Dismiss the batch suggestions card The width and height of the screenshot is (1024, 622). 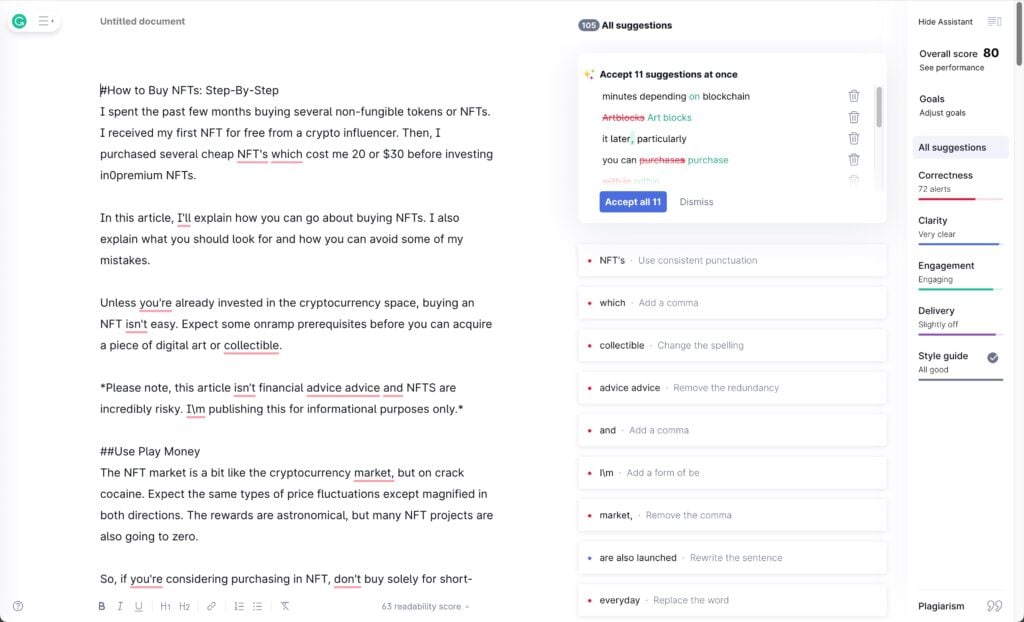[696, 202]
